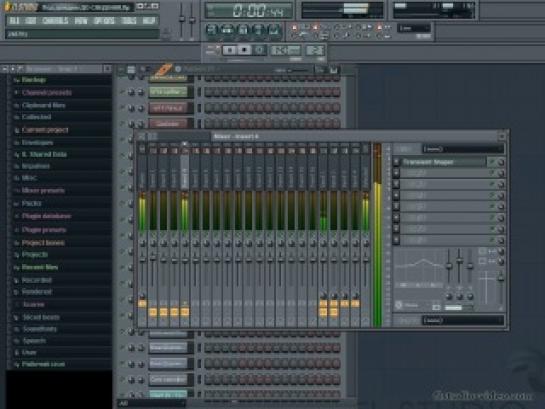Toggle the second effect slot enable switch
The width and height of the screenshot is (545, 409).
click(x=492, y=173)
